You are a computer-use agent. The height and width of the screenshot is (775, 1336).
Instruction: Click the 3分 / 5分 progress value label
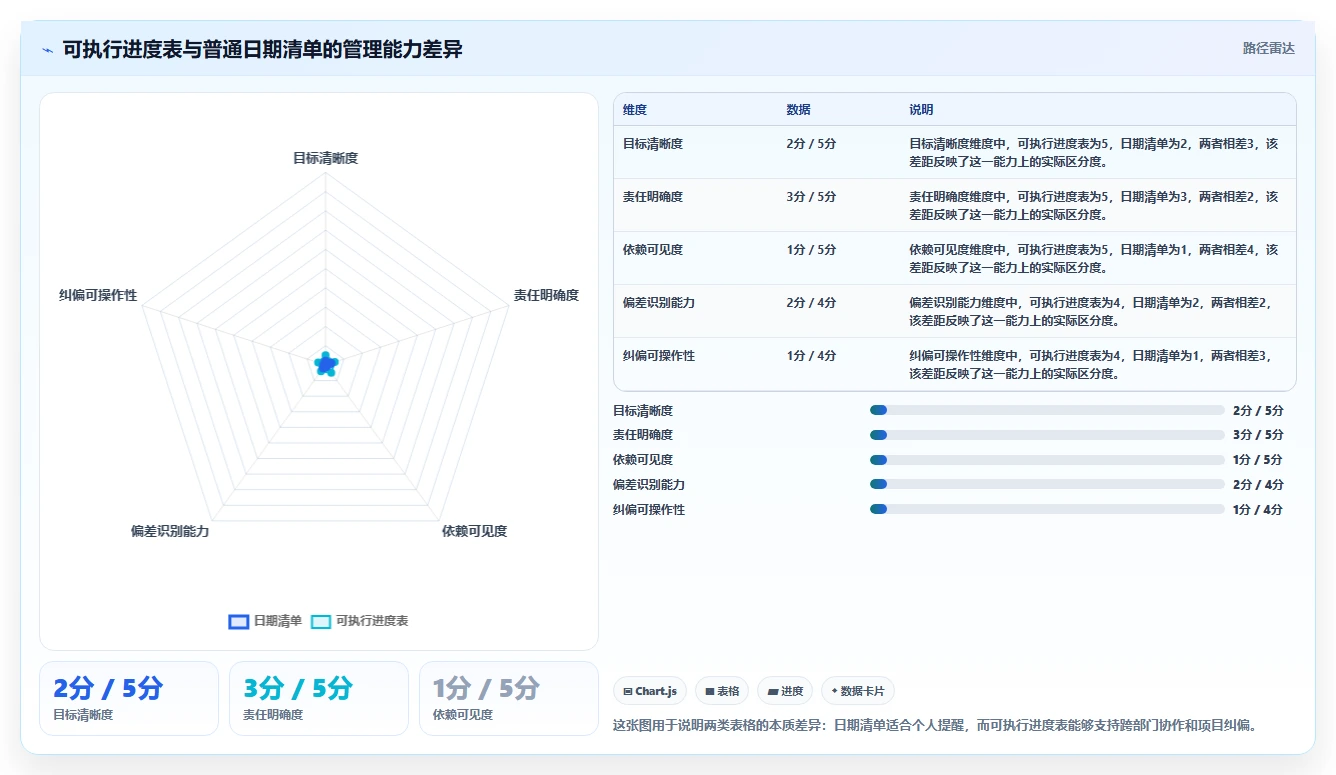pos(1258,435)
